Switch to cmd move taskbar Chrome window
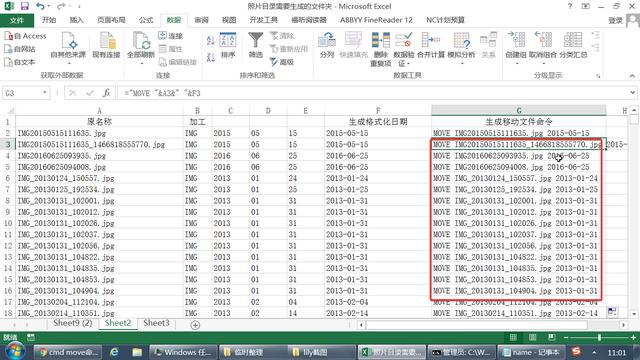This screenshot has height=360, width=640. (x=68, y=352)
